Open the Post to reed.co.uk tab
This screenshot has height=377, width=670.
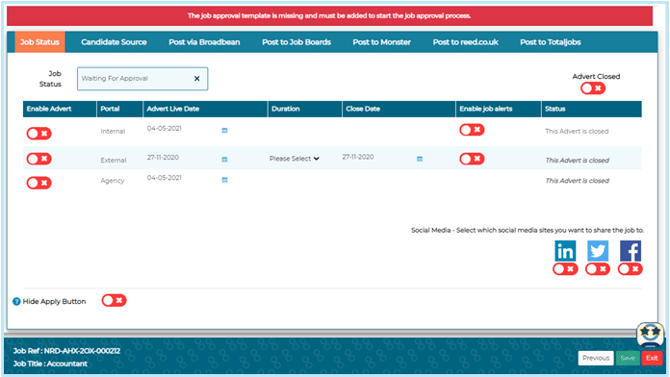click(x=465, y=42)
